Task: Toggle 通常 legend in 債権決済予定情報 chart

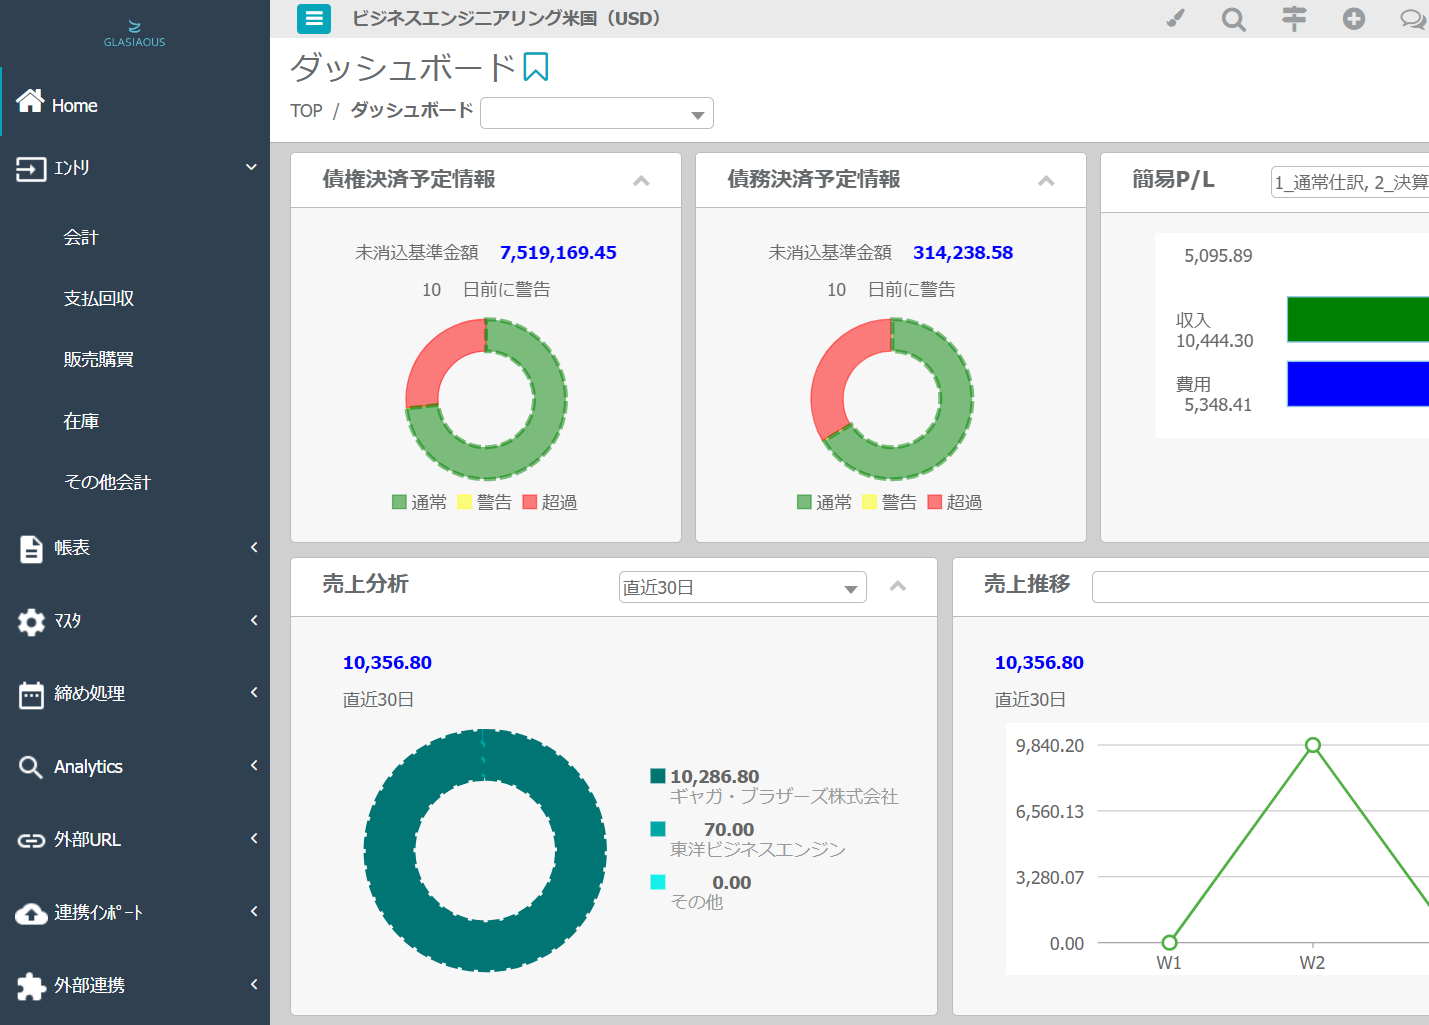Action: click(x=420, y=502)
